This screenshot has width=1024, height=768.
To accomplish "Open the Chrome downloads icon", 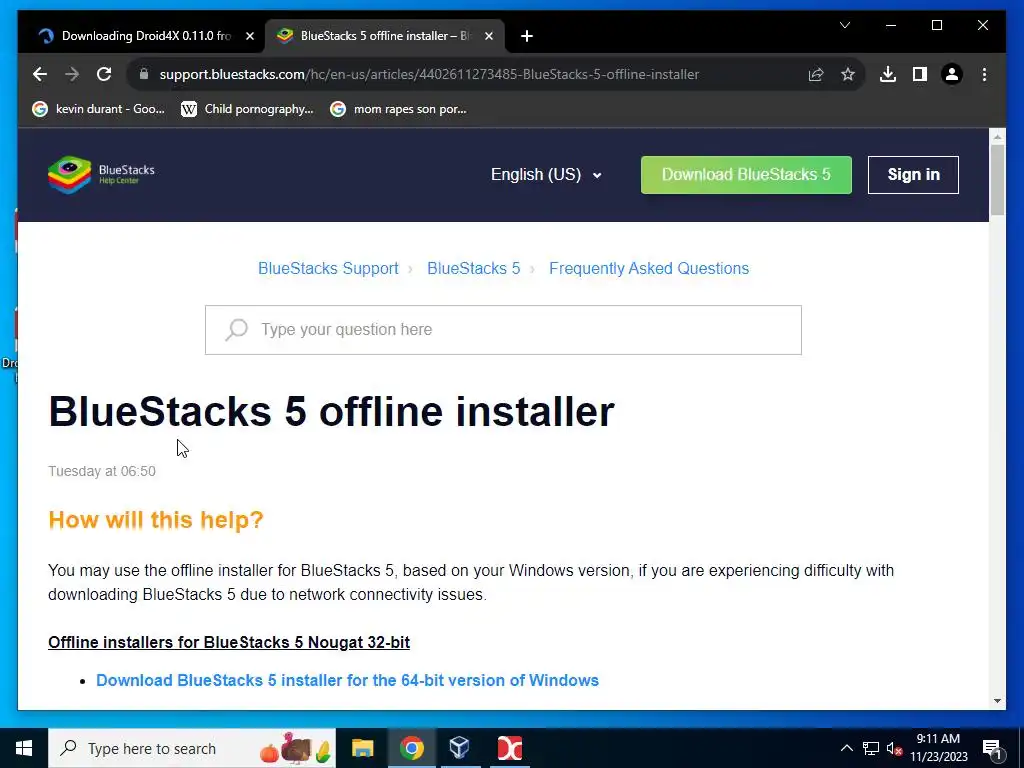I will pos(888,74).
